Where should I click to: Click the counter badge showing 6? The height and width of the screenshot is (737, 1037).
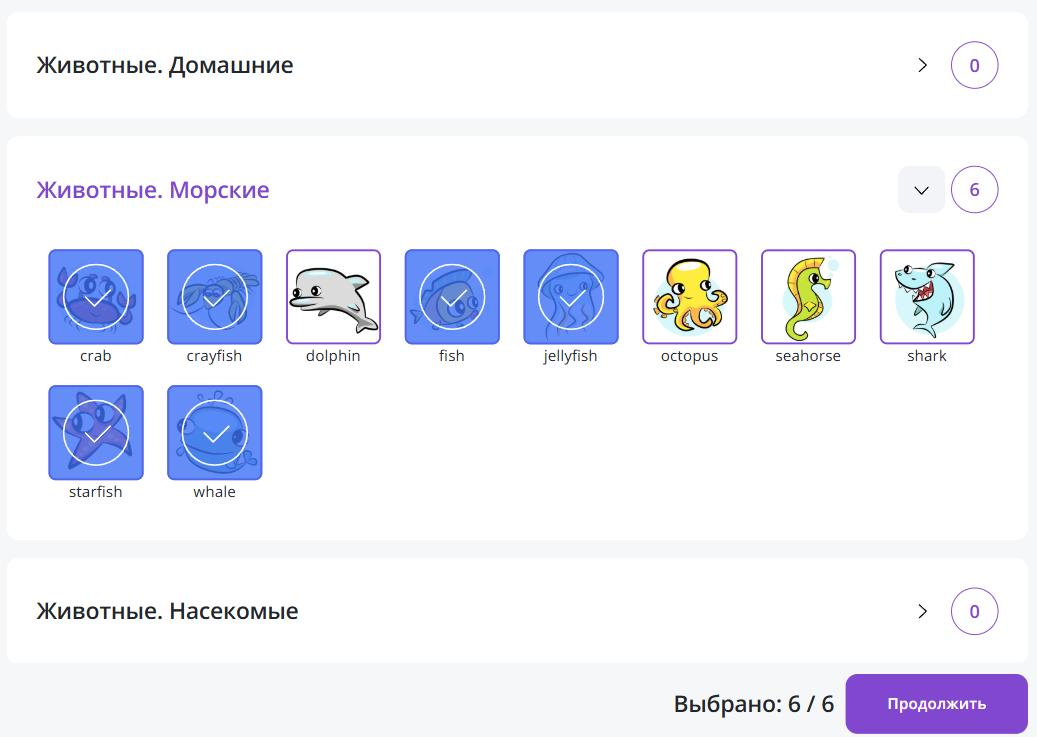pos(974,190)
